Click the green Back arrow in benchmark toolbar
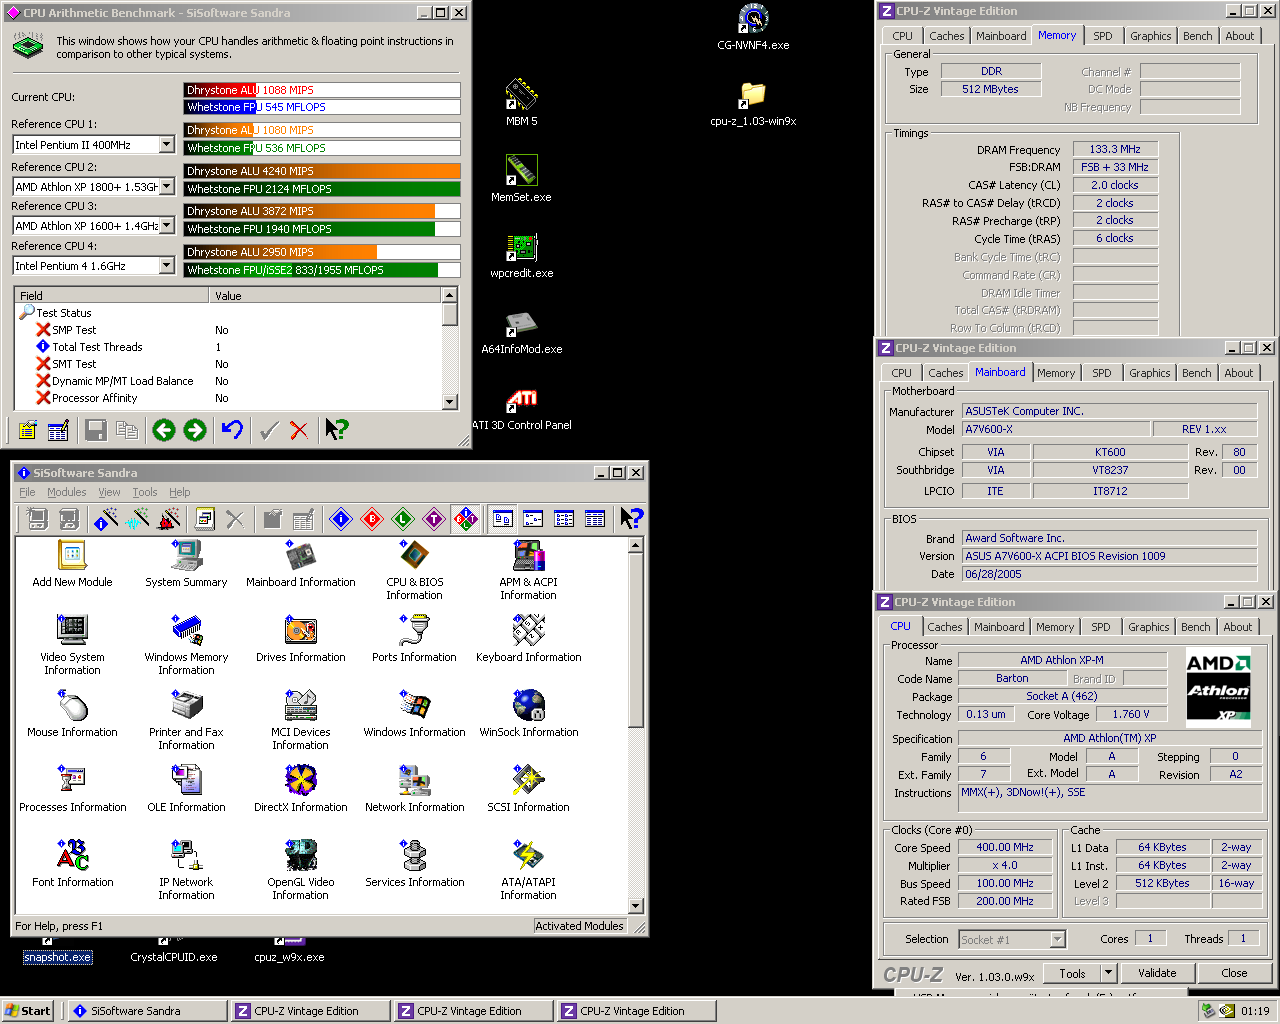1280x1024 pixels. (164, 430)
